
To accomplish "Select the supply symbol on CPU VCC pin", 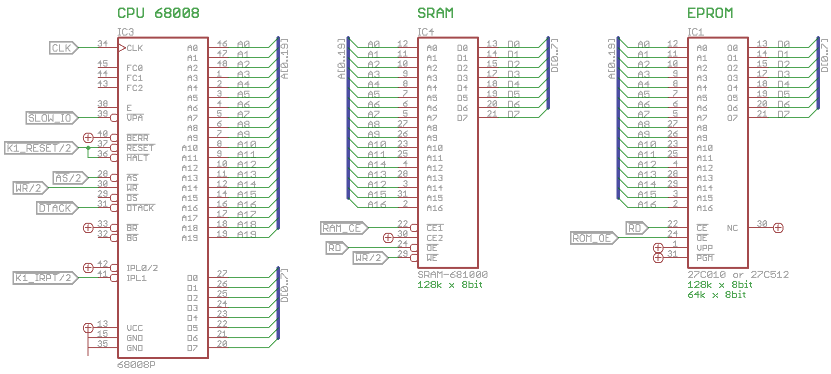I will [x=89, y=328].
